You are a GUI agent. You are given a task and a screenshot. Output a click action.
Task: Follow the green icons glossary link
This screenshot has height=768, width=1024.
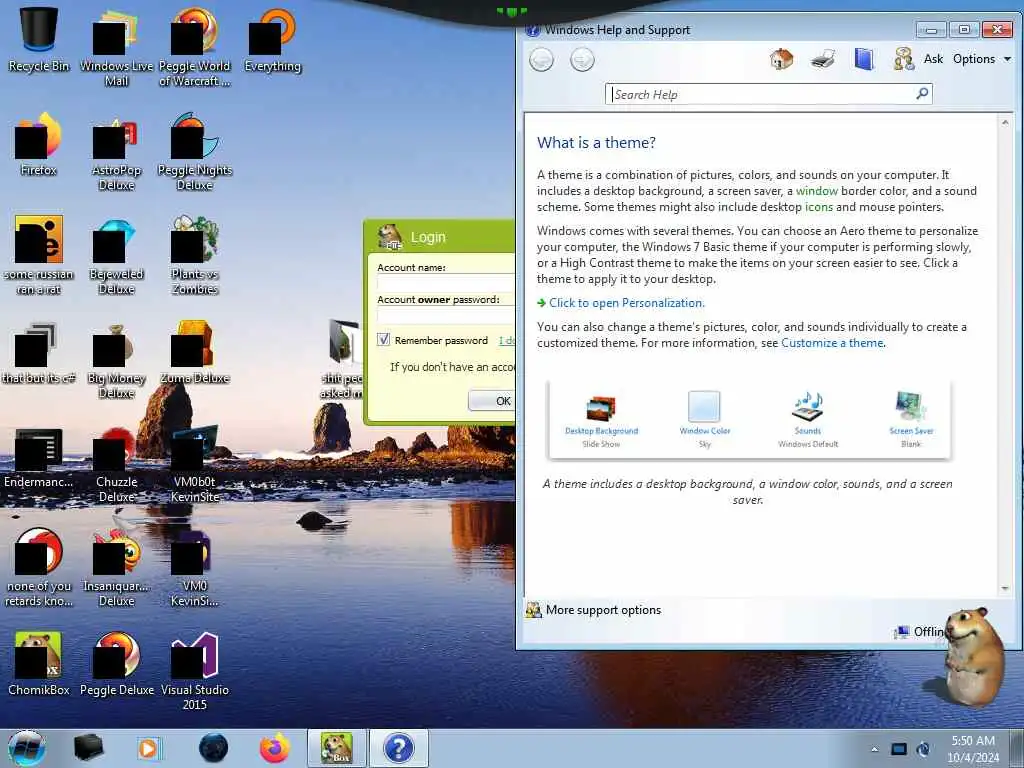[x=818, y=207]
